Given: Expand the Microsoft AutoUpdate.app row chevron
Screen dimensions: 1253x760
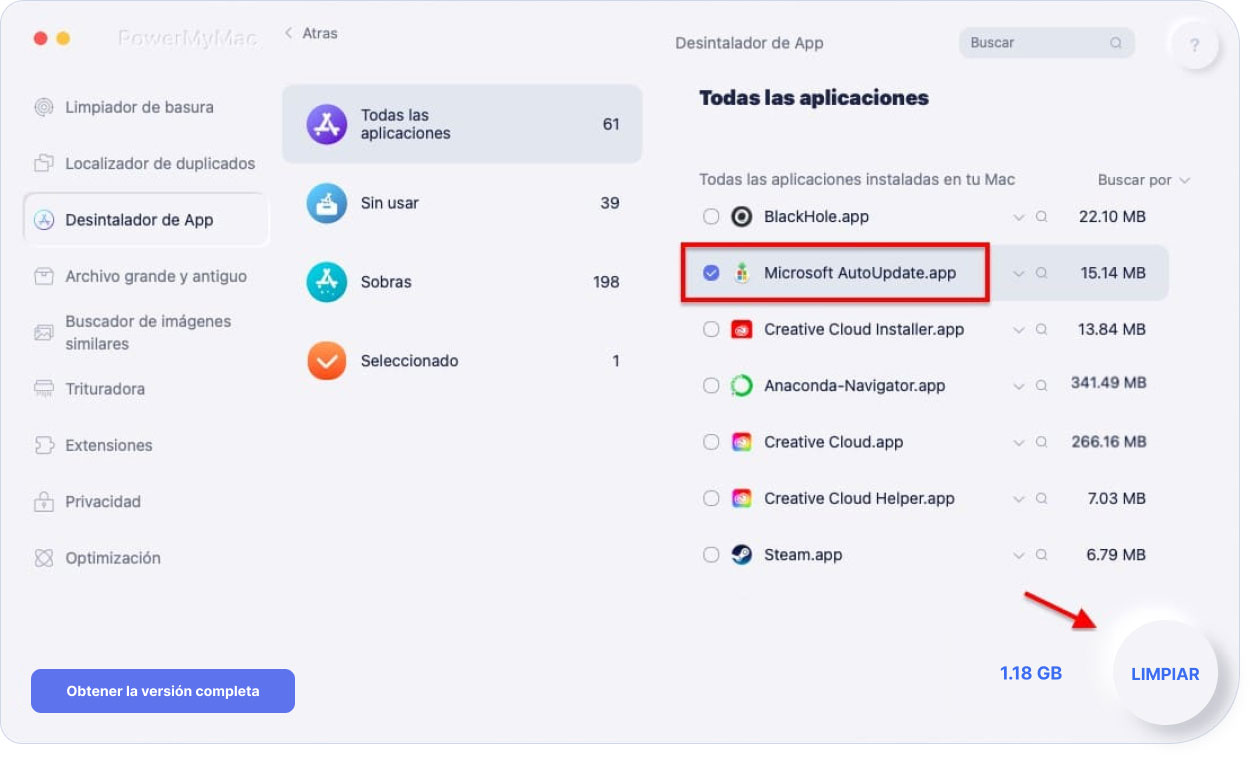Looking at the screenshot, I should [x=1019, y=273].
